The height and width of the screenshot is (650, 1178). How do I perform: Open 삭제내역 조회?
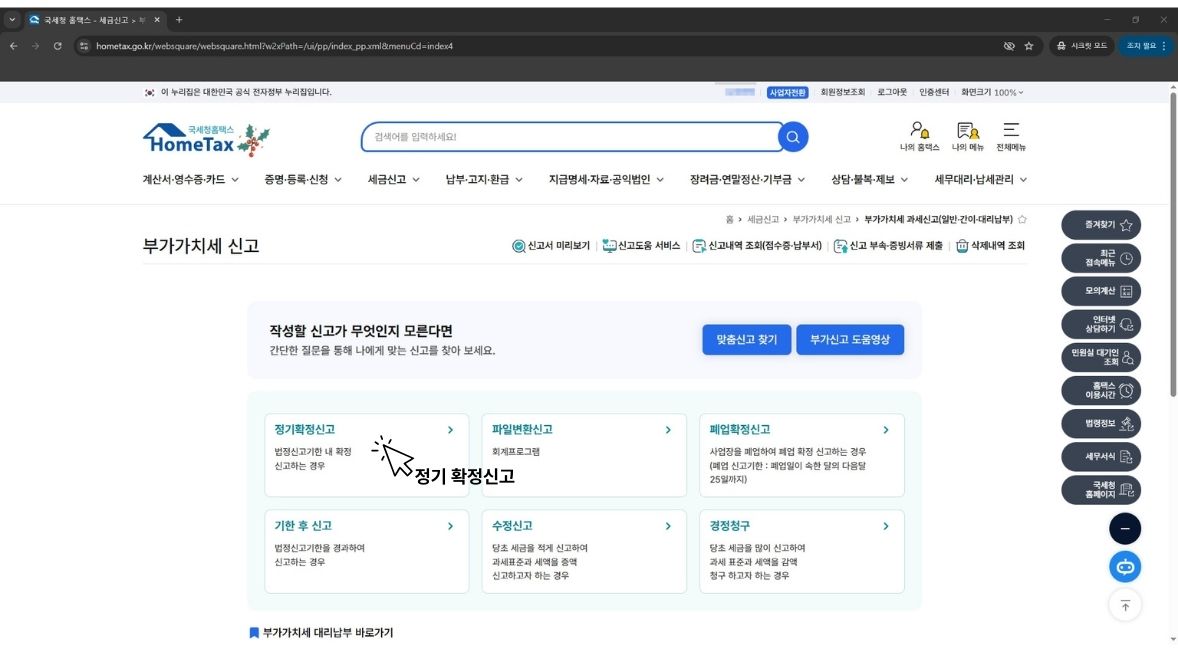[x=990, y=246]
